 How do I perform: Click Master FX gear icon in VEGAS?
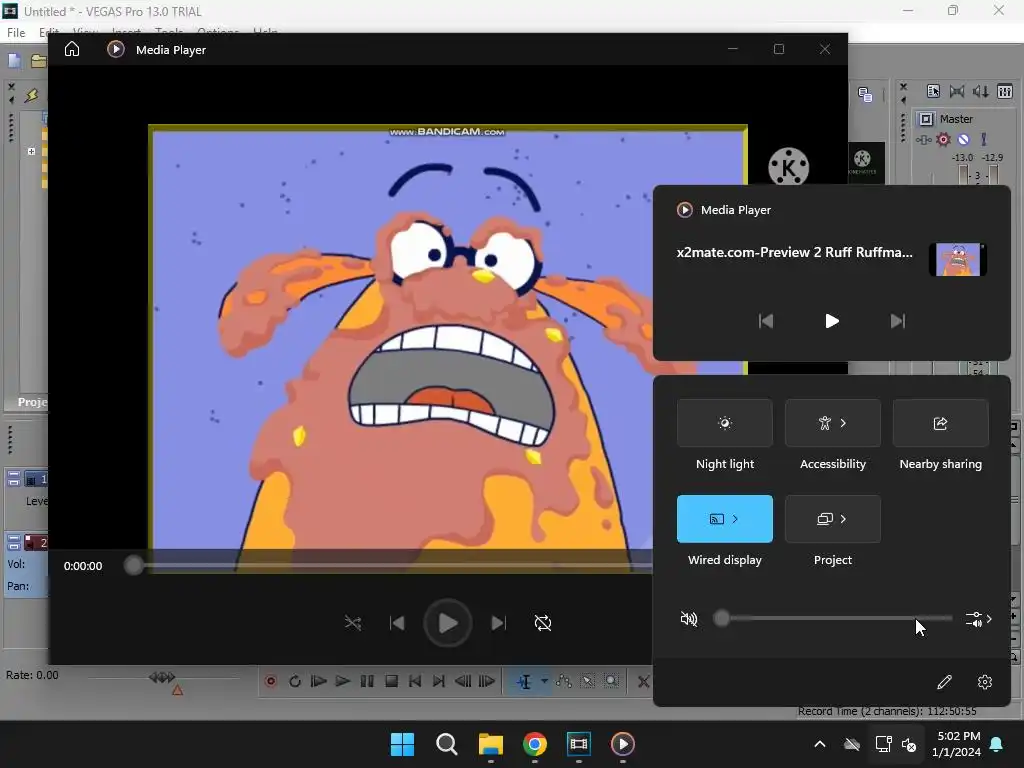pyautogui.click(x=943, y=139)
